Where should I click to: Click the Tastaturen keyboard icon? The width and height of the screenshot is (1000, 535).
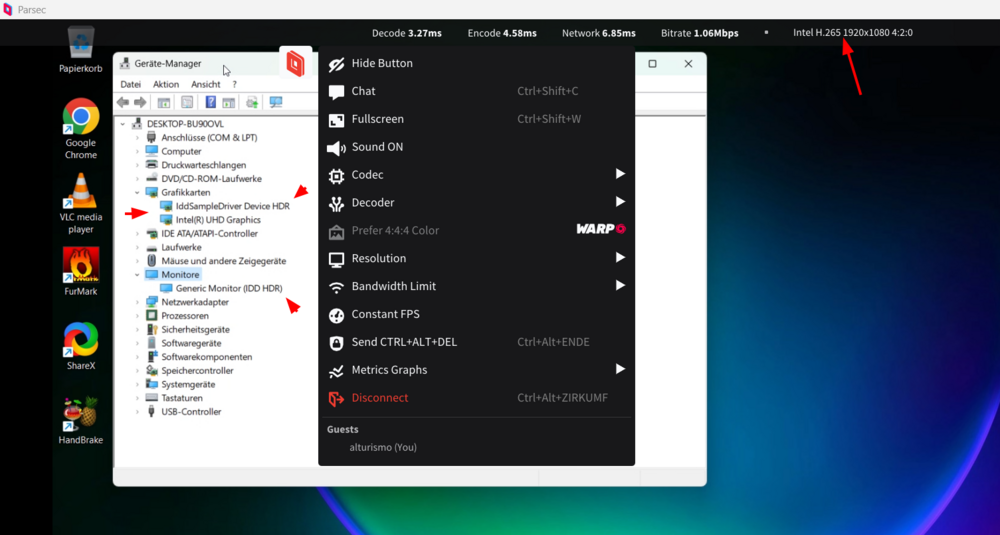coord(151,398)
